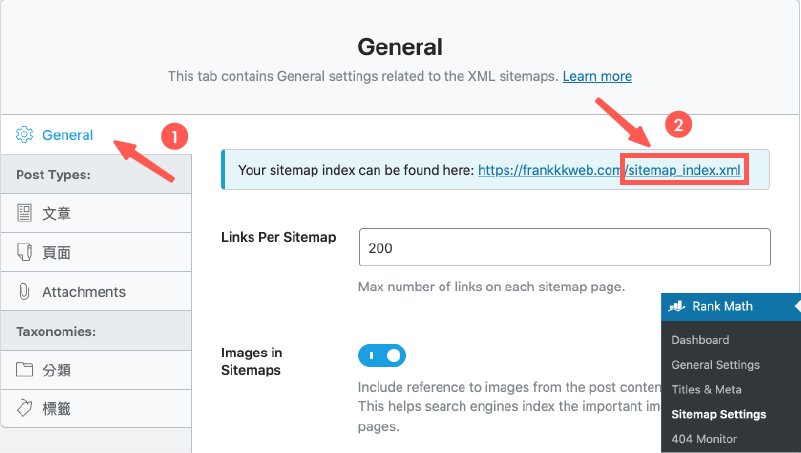Open the sitemap_index.xml link
Viewport: 801px width, 453px height.
tap(683, 170)
